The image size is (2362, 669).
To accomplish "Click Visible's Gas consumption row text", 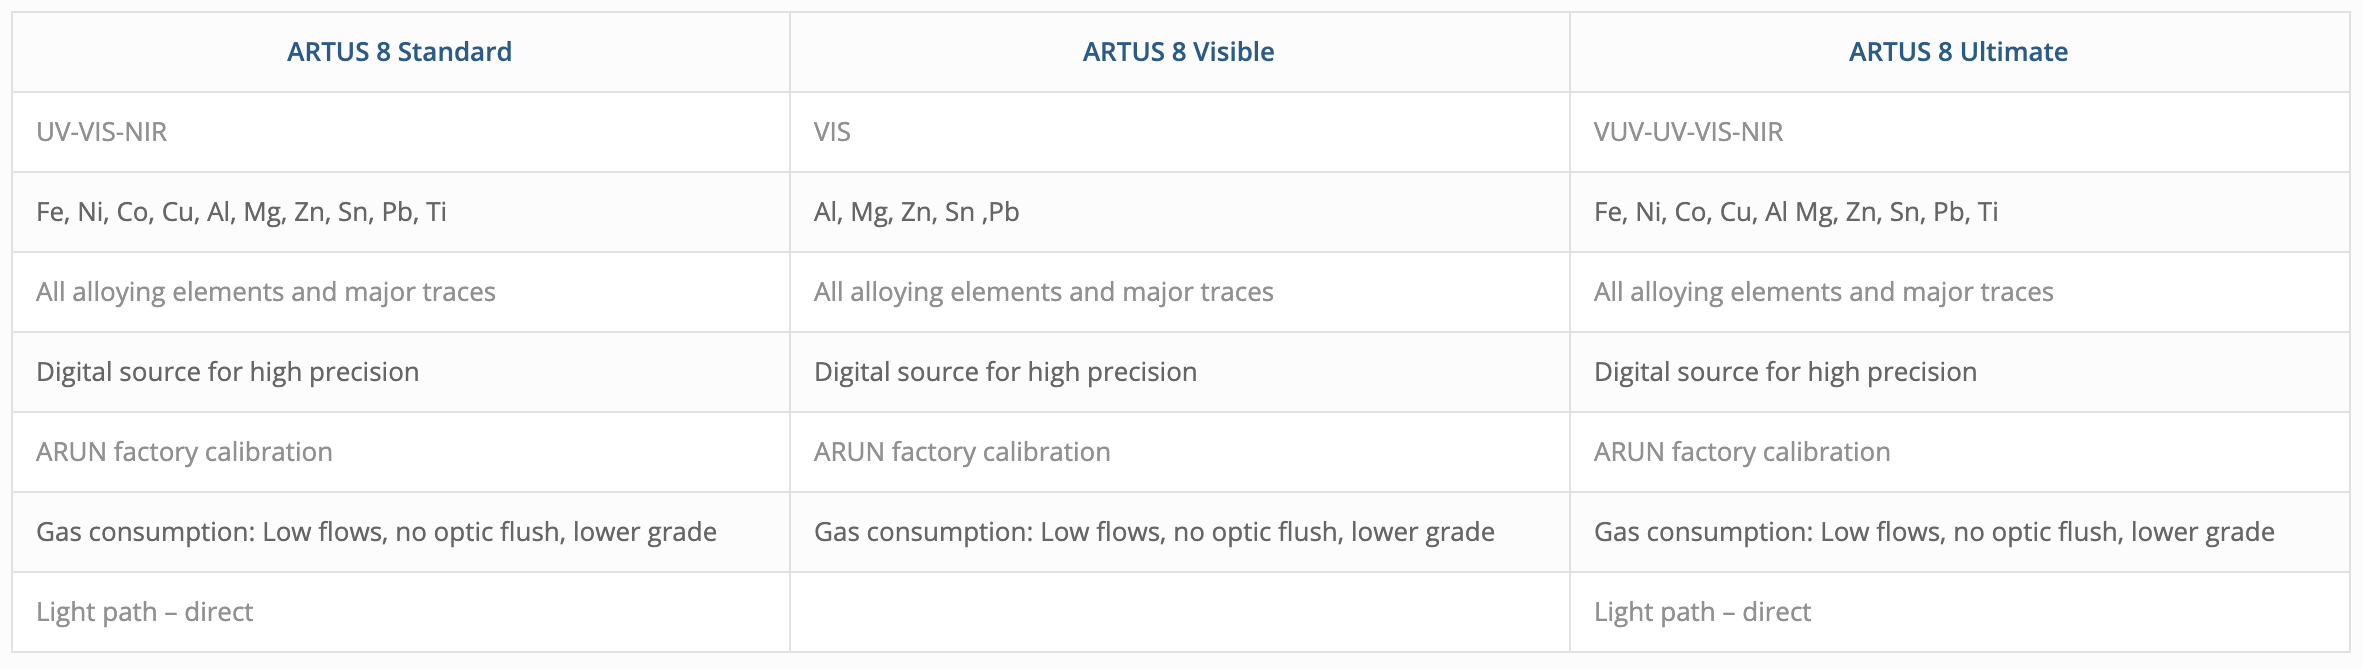I will 1154,532.
